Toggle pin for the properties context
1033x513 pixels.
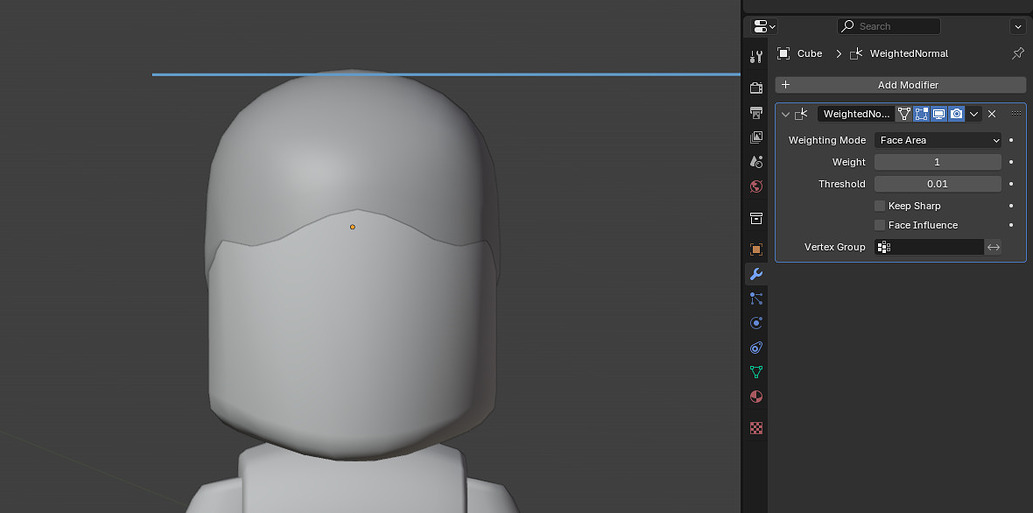click(1018, 53)
